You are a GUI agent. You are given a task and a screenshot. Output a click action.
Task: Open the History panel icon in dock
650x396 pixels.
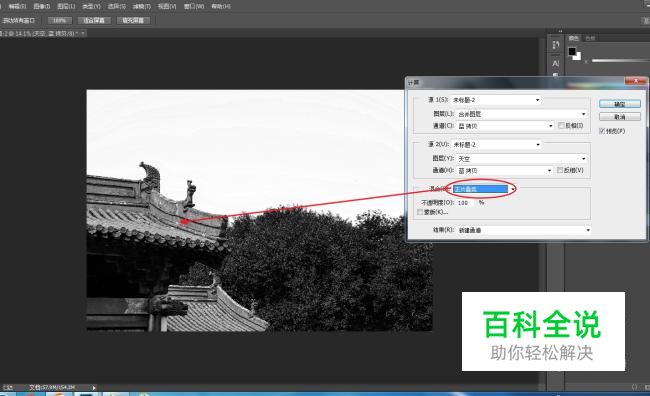pos(555,45)
